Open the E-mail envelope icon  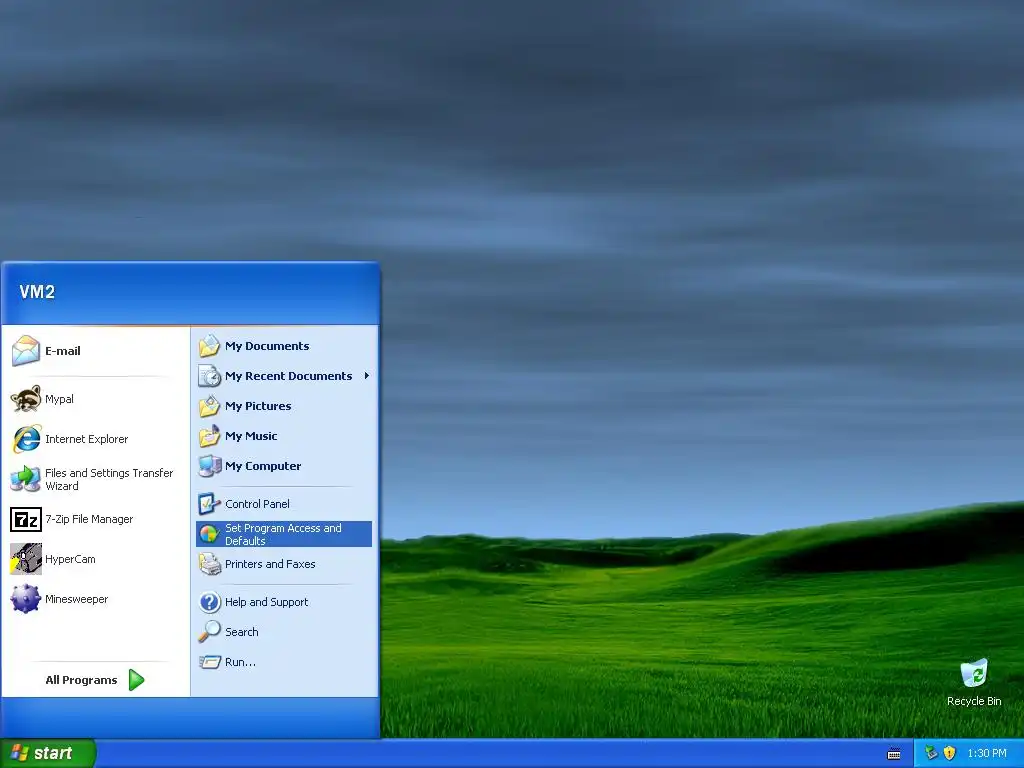(25, 351)
